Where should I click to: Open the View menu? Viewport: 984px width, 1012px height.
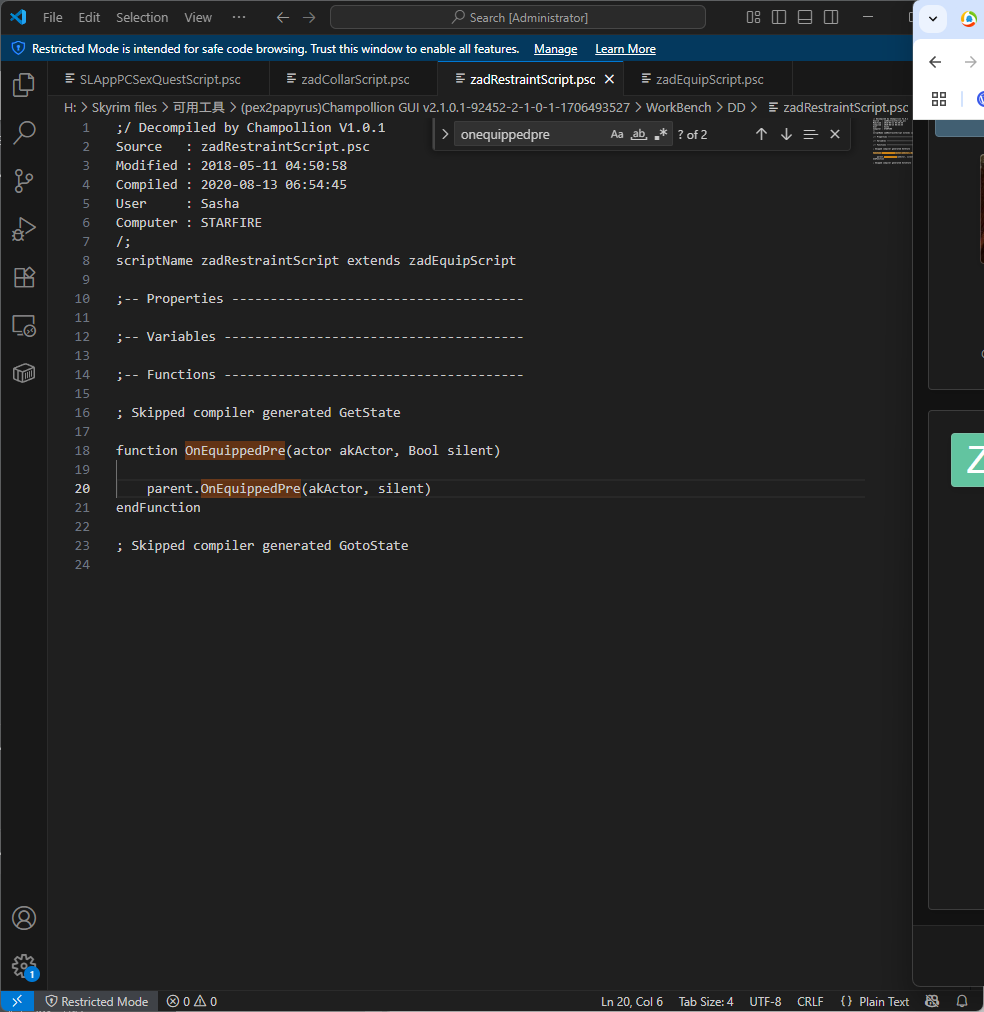(x=197, y=17)
